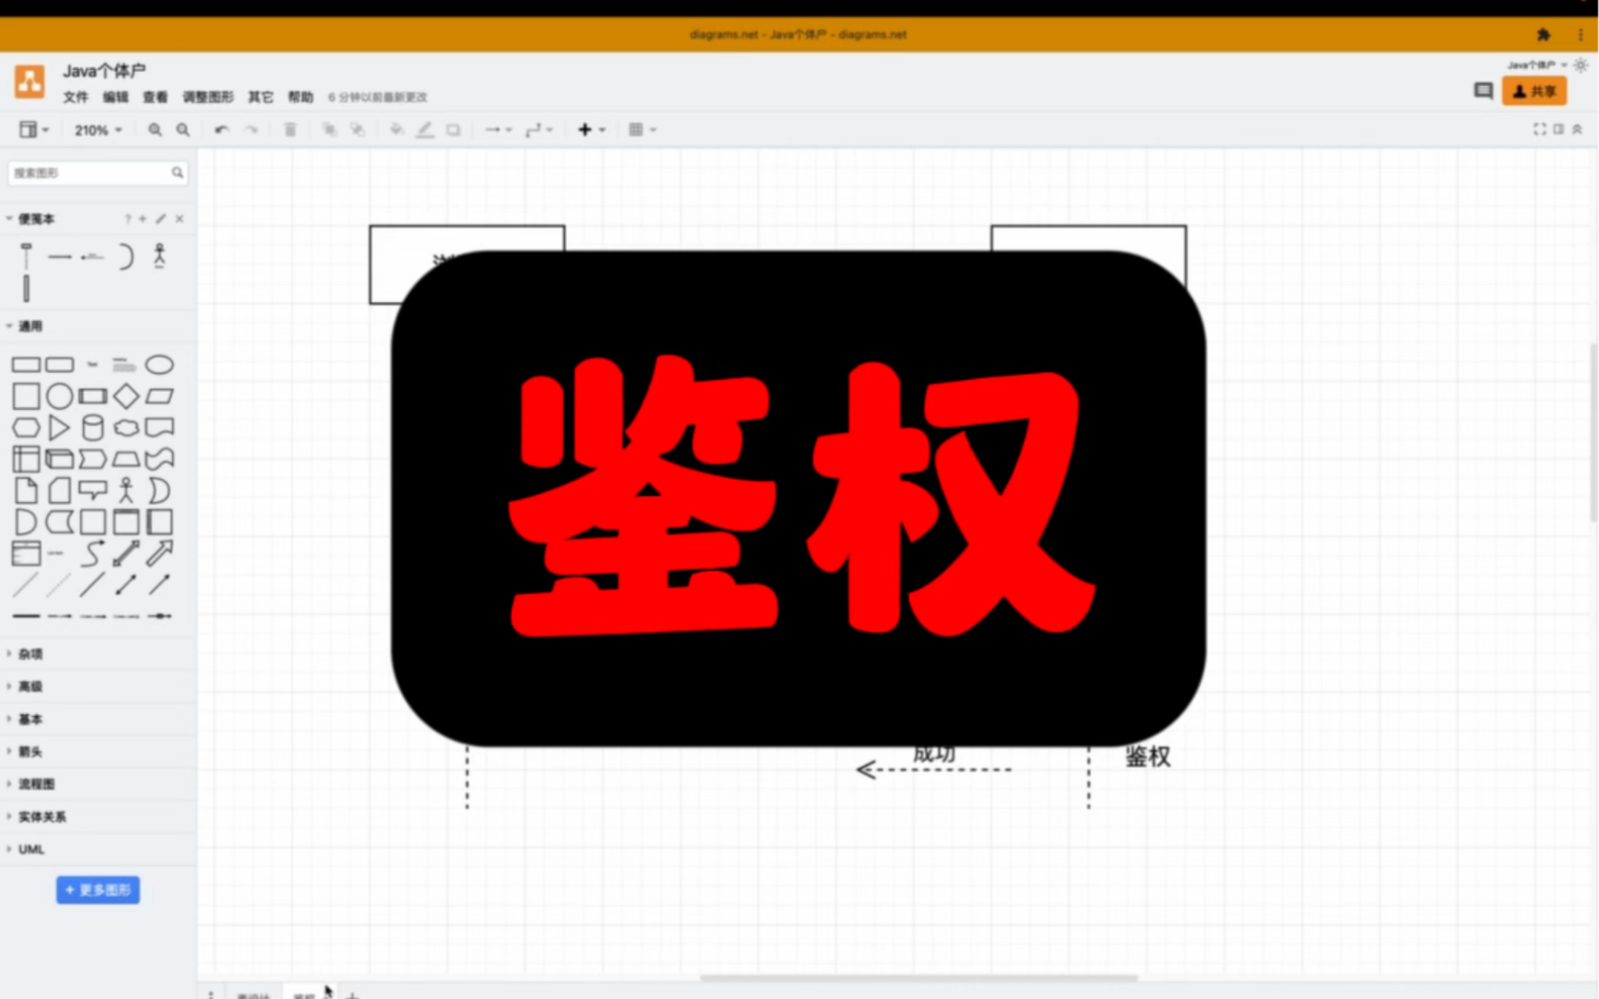Switch appearance with the sun icon

coord(1581,65)
